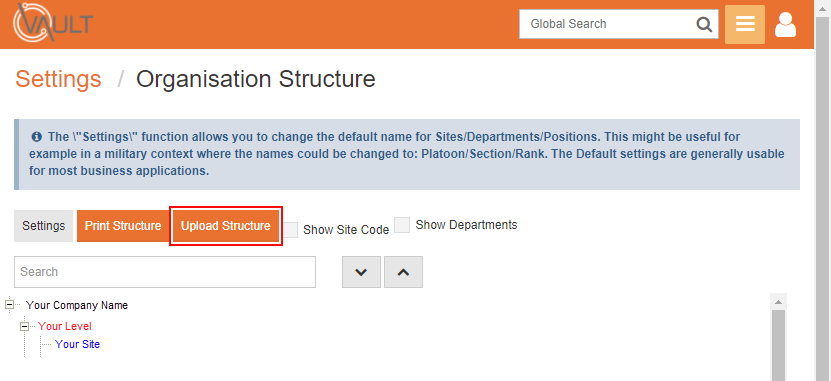Select the Your Site tree item

point(77,344)
